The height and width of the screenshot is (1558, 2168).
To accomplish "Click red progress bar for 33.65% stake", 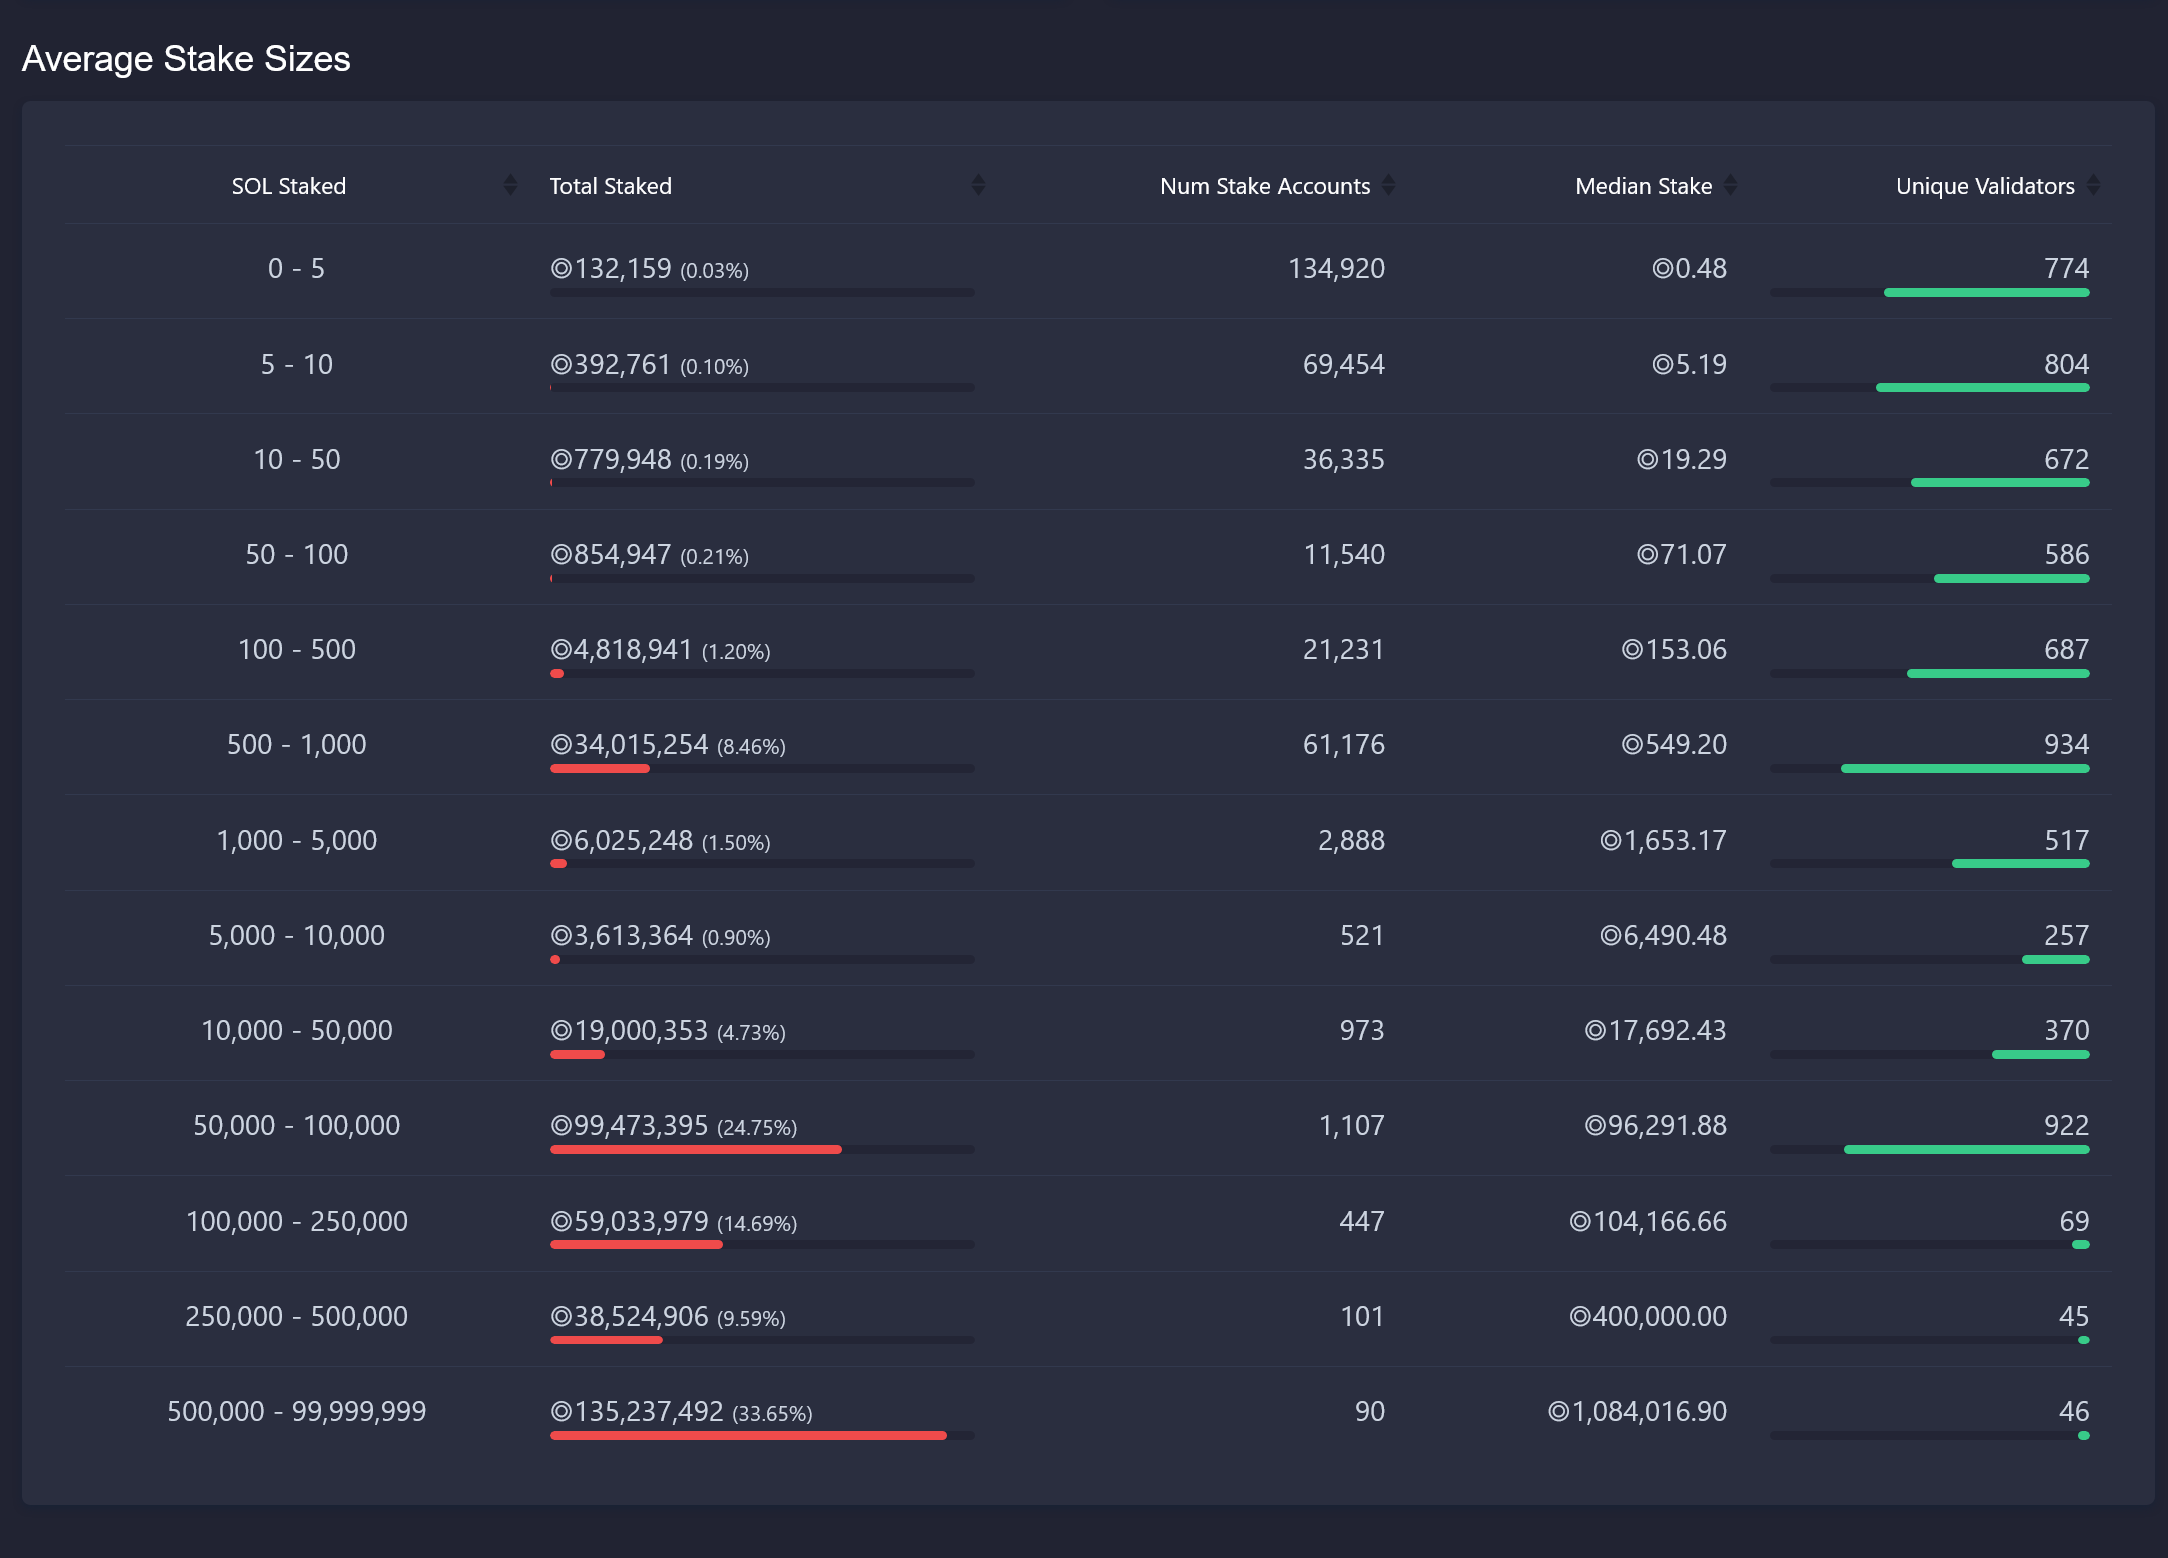I will click(x=747, y=1435).
